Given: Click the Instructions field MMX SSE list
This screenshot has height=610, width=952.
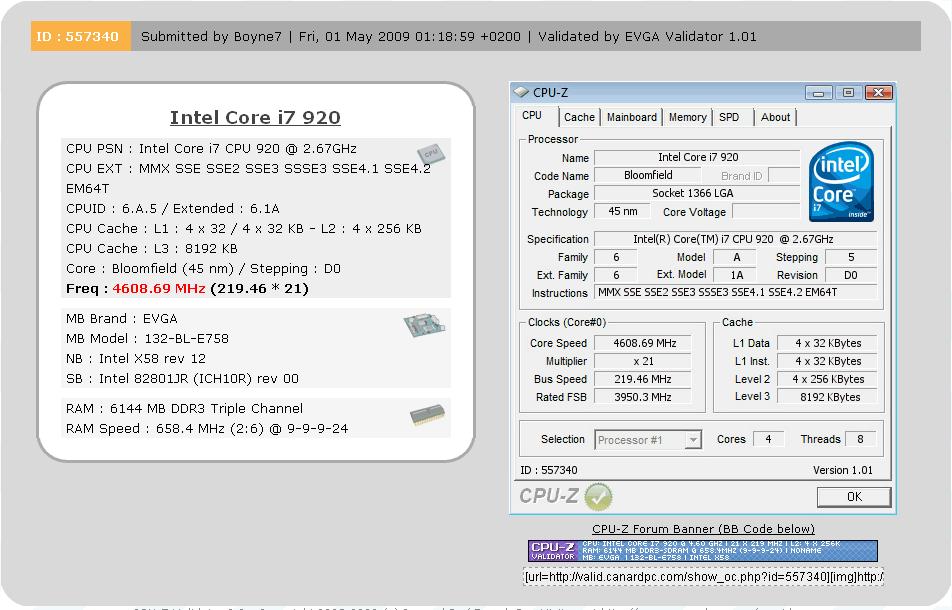Looking at the screenshot, I should pos(735,293).
